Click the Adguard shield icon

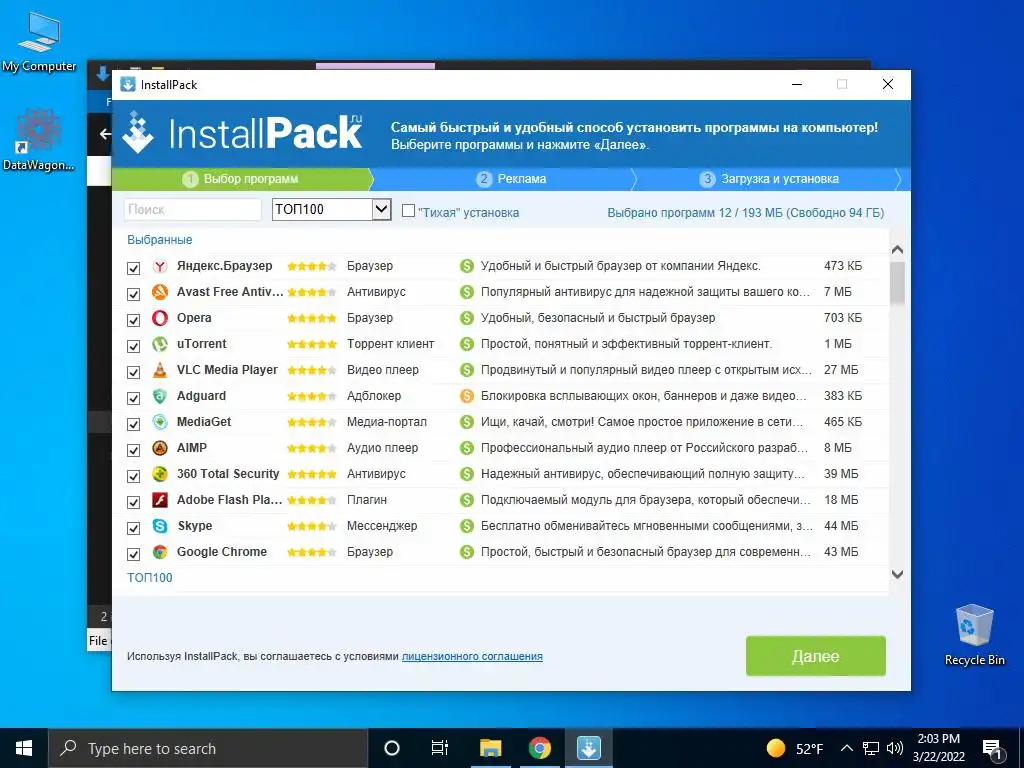pyautogui.click(x=160, y=396)
